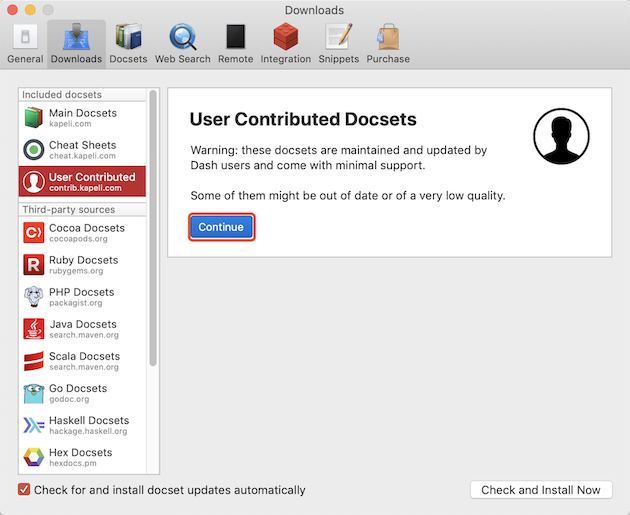The width and height of the screenshot is (630, 515).
Task: Minimize the Downloads window
Action: click(30, 10)
